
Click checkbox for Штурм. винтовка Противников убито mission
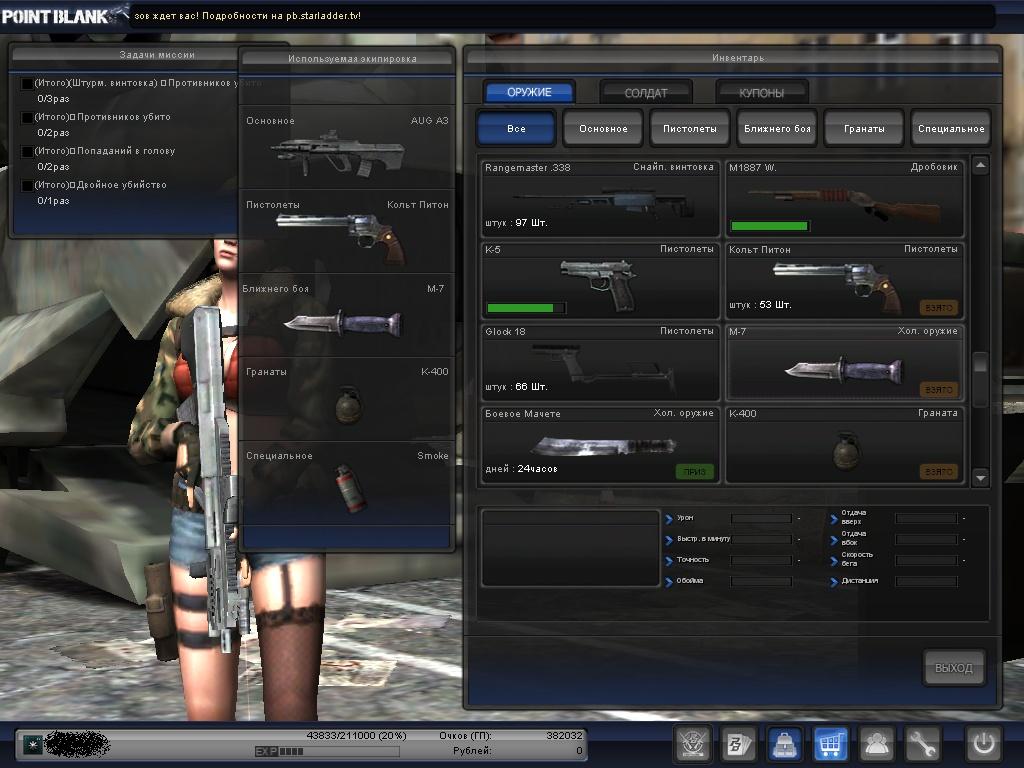pyautogui.click(x=27, y=84)
